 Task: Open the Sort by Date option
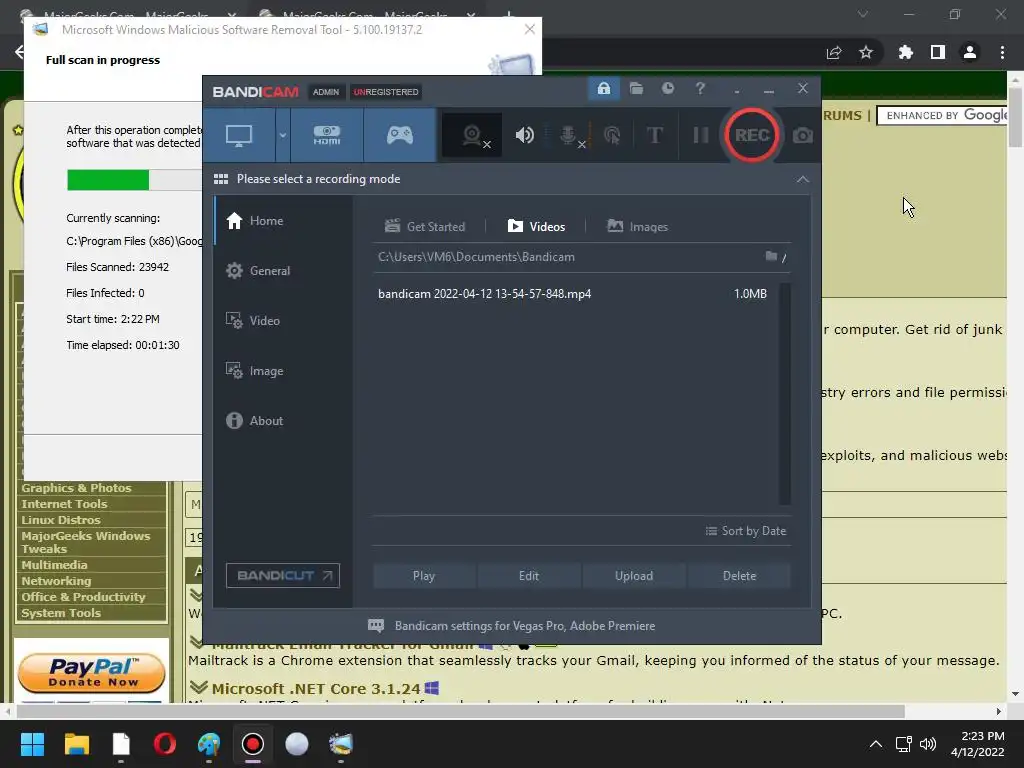pos(746,531)
